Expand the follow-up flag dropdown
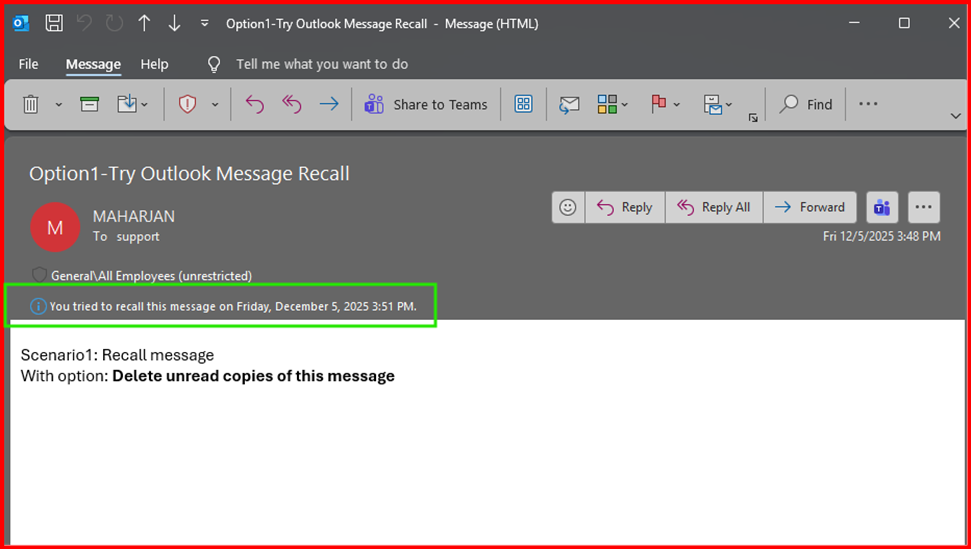The height and width of the screenshot is (549, 971). 677,104
